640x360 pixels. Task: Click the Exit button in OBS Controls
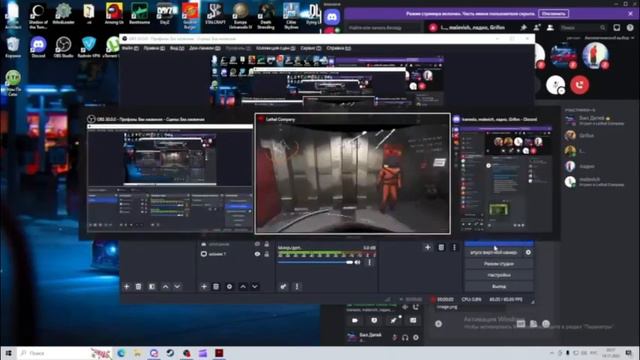click(x=499, y=287)
